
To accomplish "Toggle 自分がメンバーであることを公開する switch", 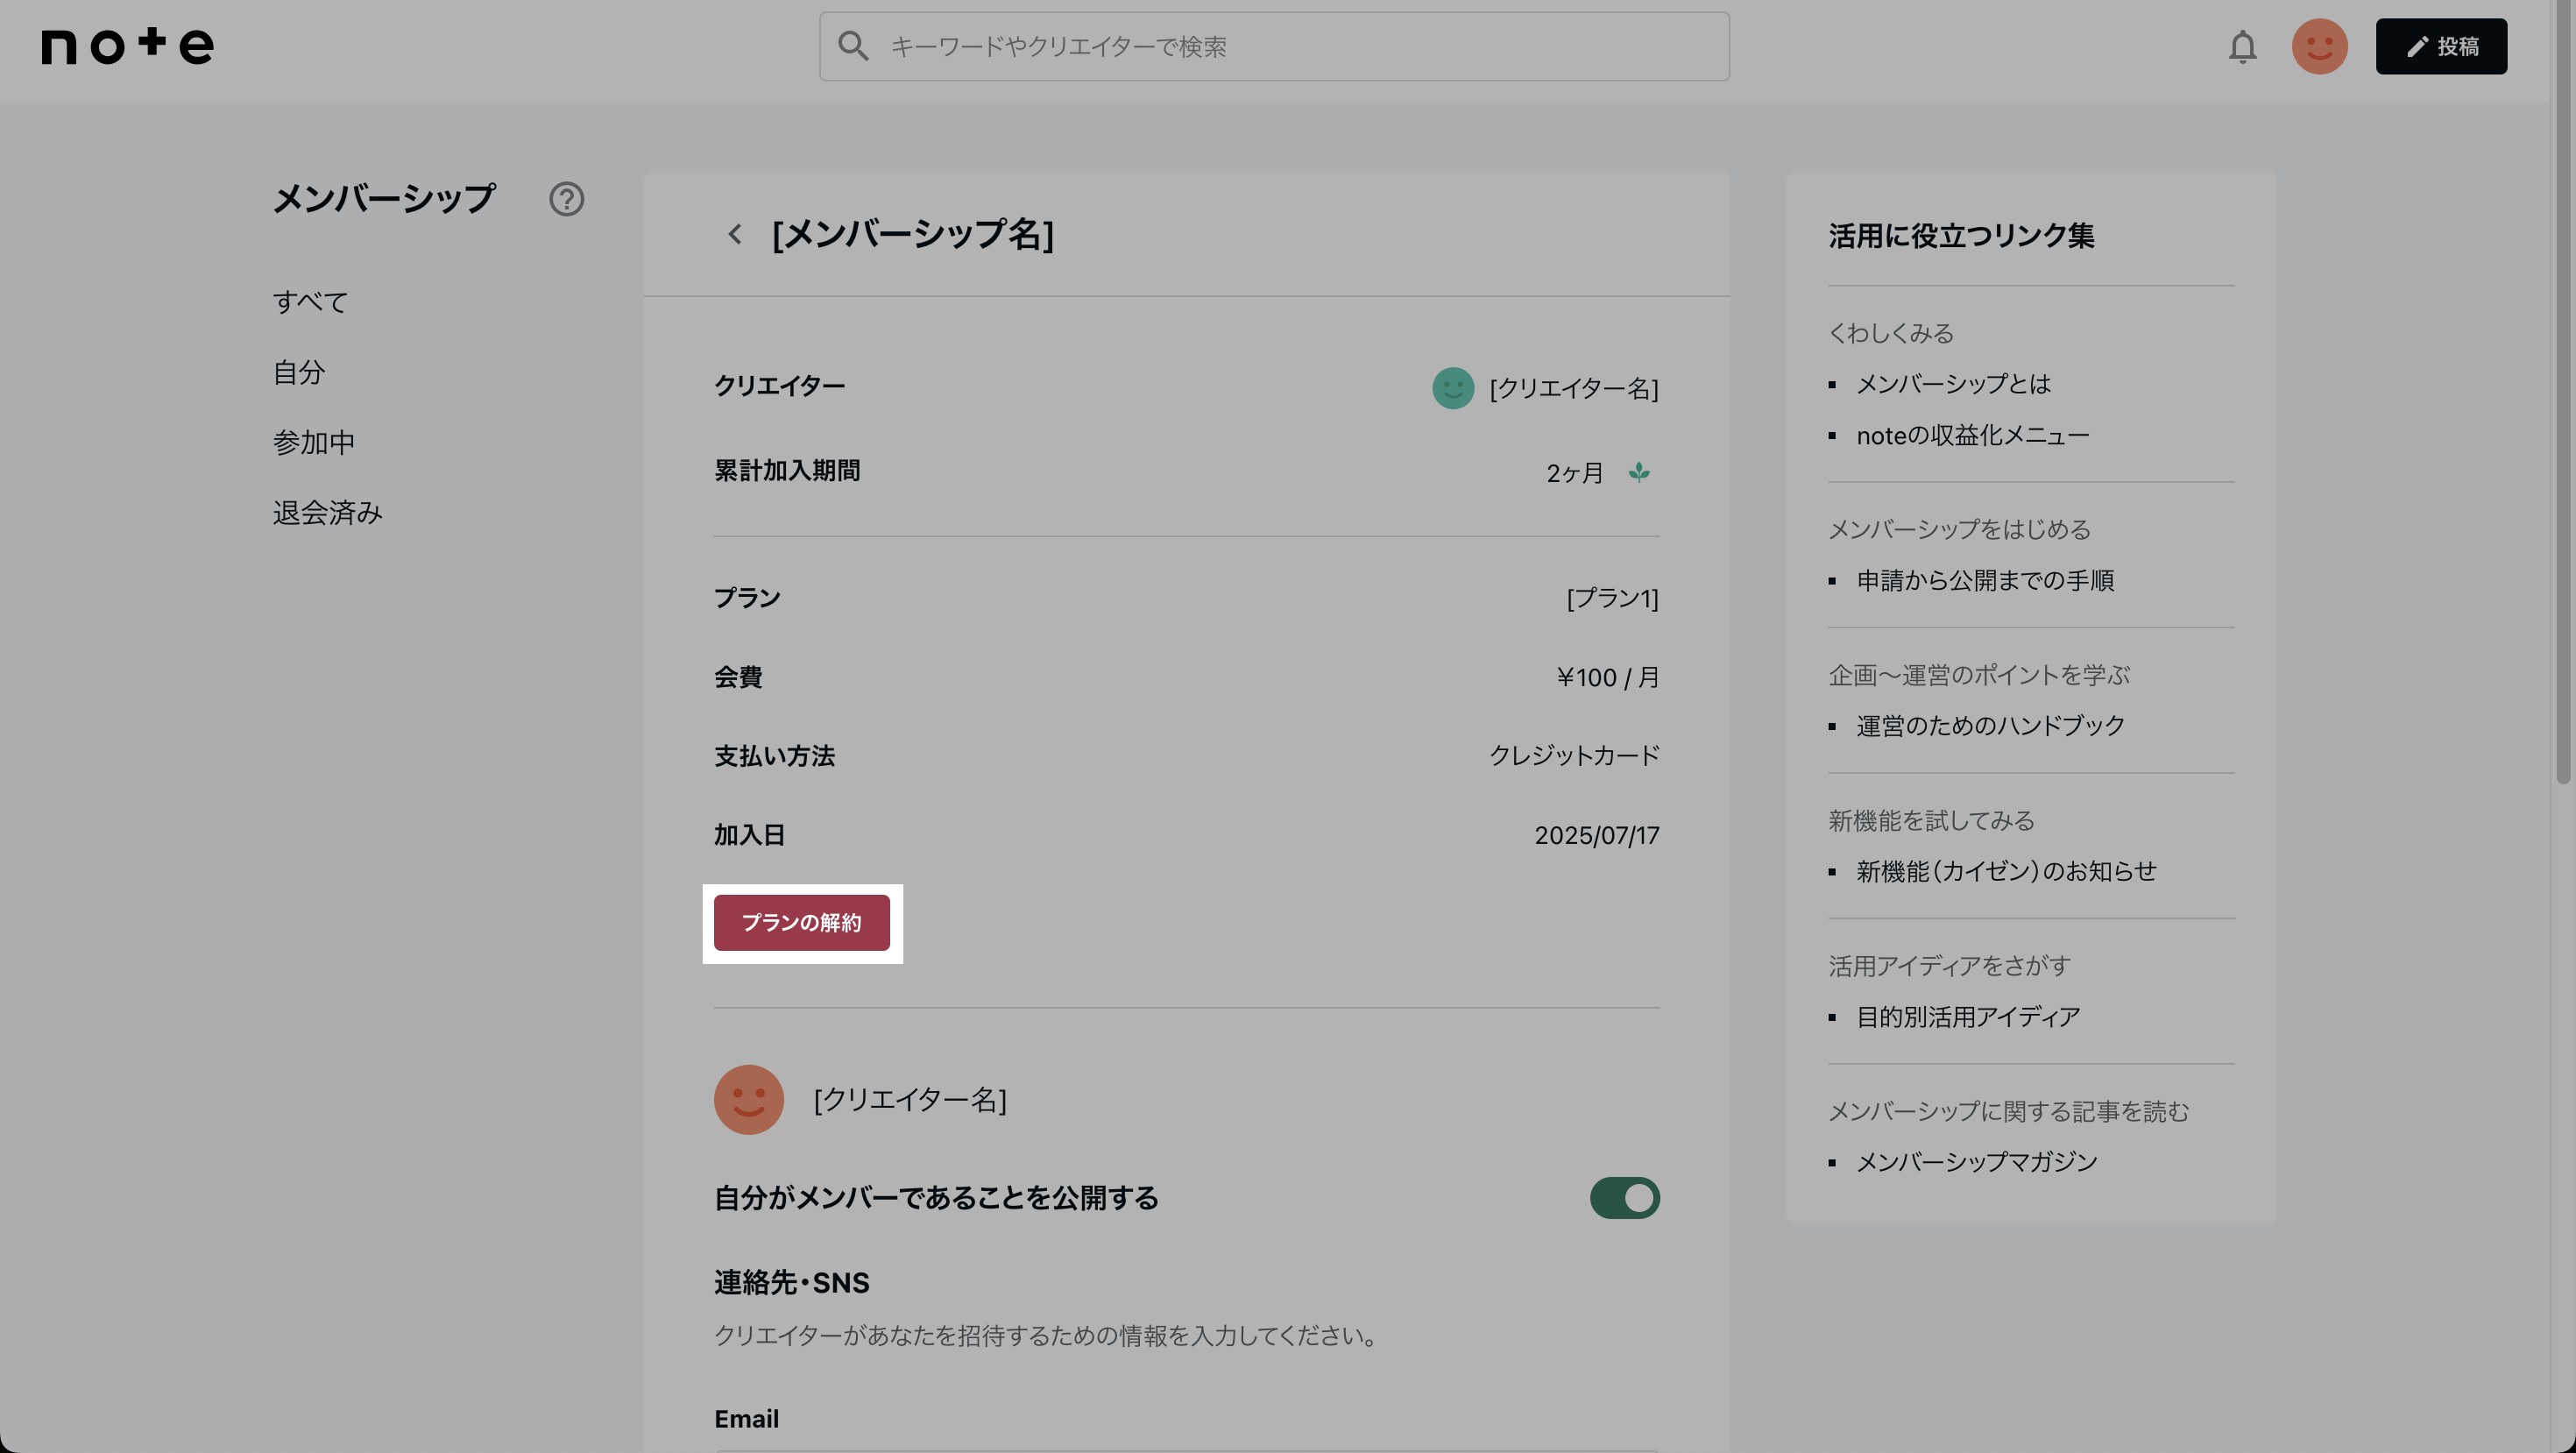I will click(1624, 1197).
